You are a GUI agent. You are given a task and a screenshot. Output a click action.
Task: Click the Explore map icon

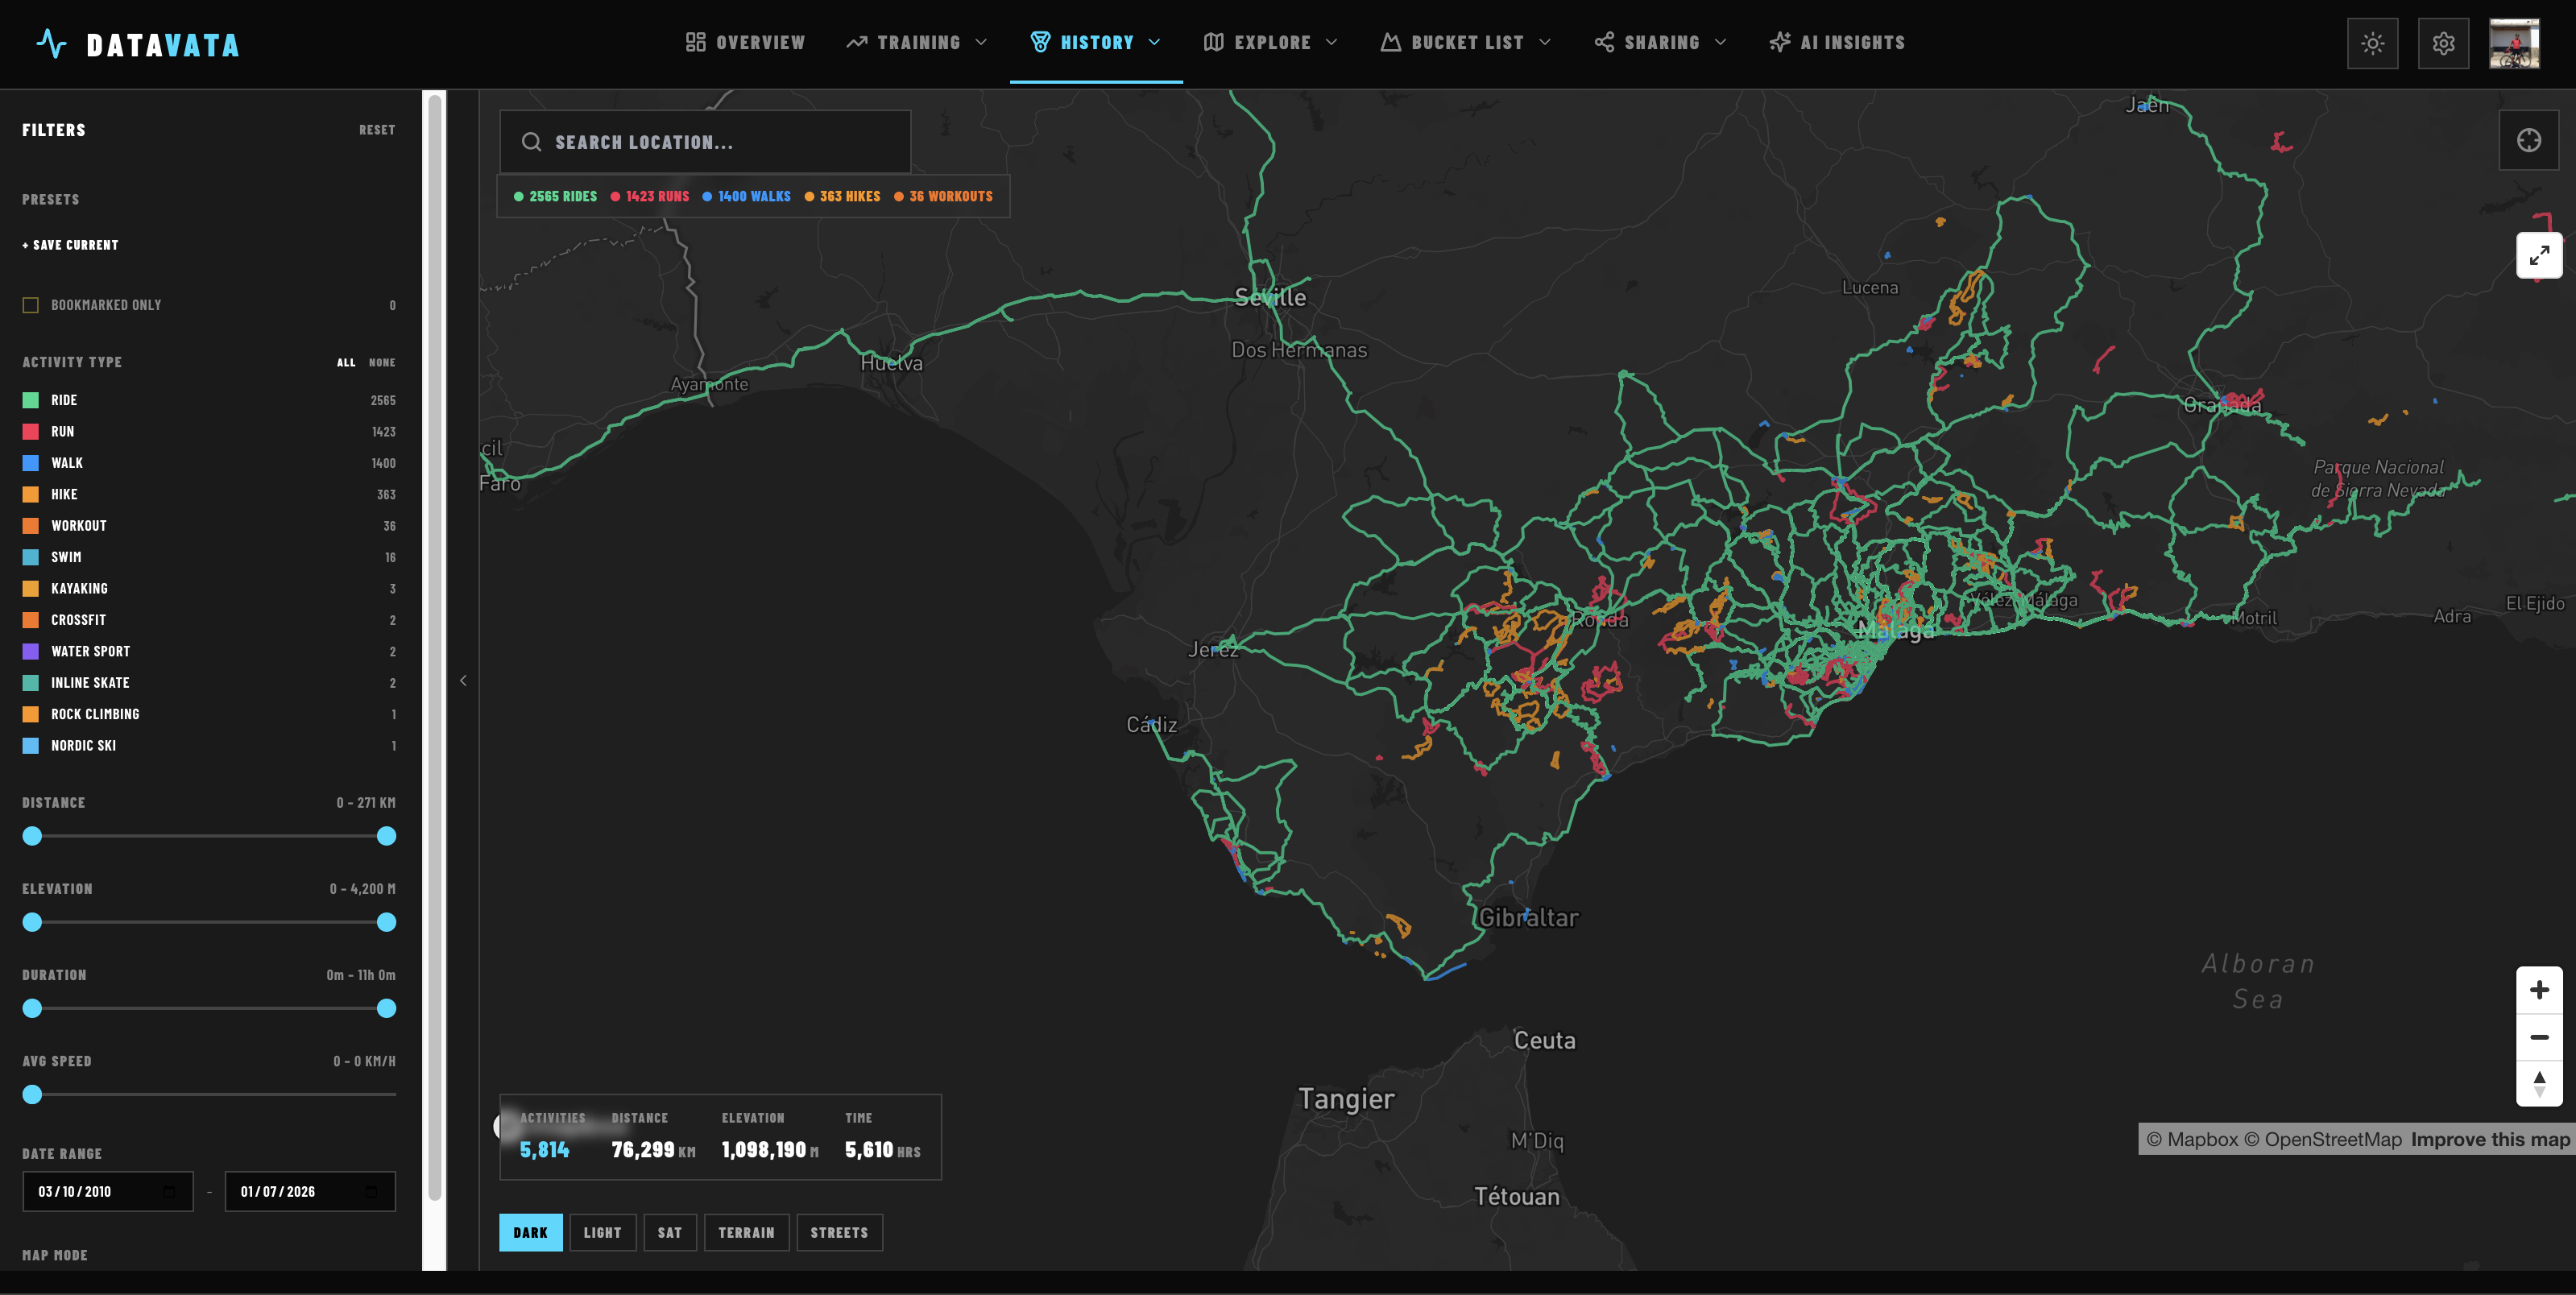pos(1213,42)
